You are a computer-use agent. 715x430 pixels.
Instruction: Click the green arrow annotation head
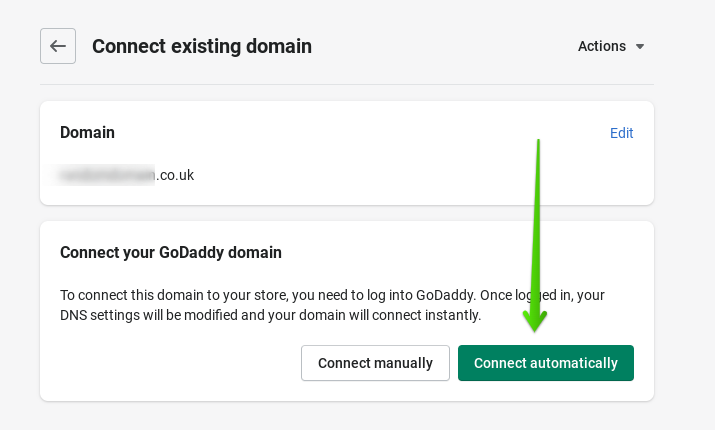(x=536, y=320)
